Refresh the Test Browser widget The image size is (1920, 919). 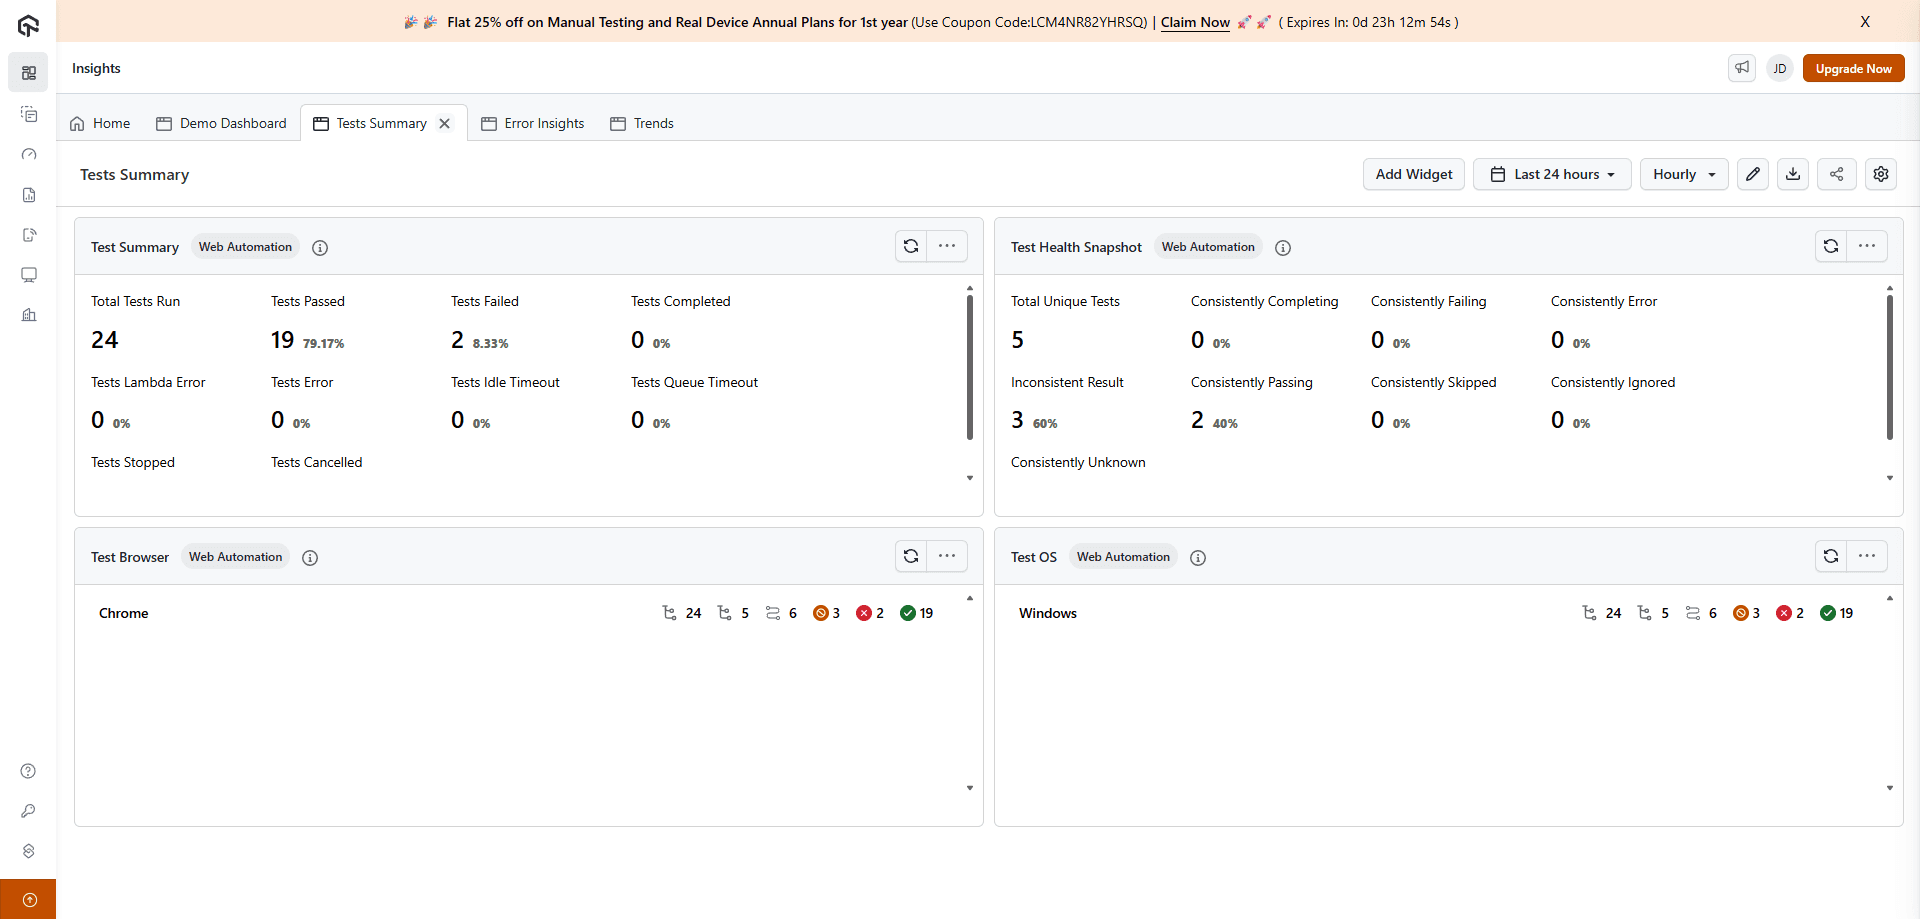click(x=911, y=556)
